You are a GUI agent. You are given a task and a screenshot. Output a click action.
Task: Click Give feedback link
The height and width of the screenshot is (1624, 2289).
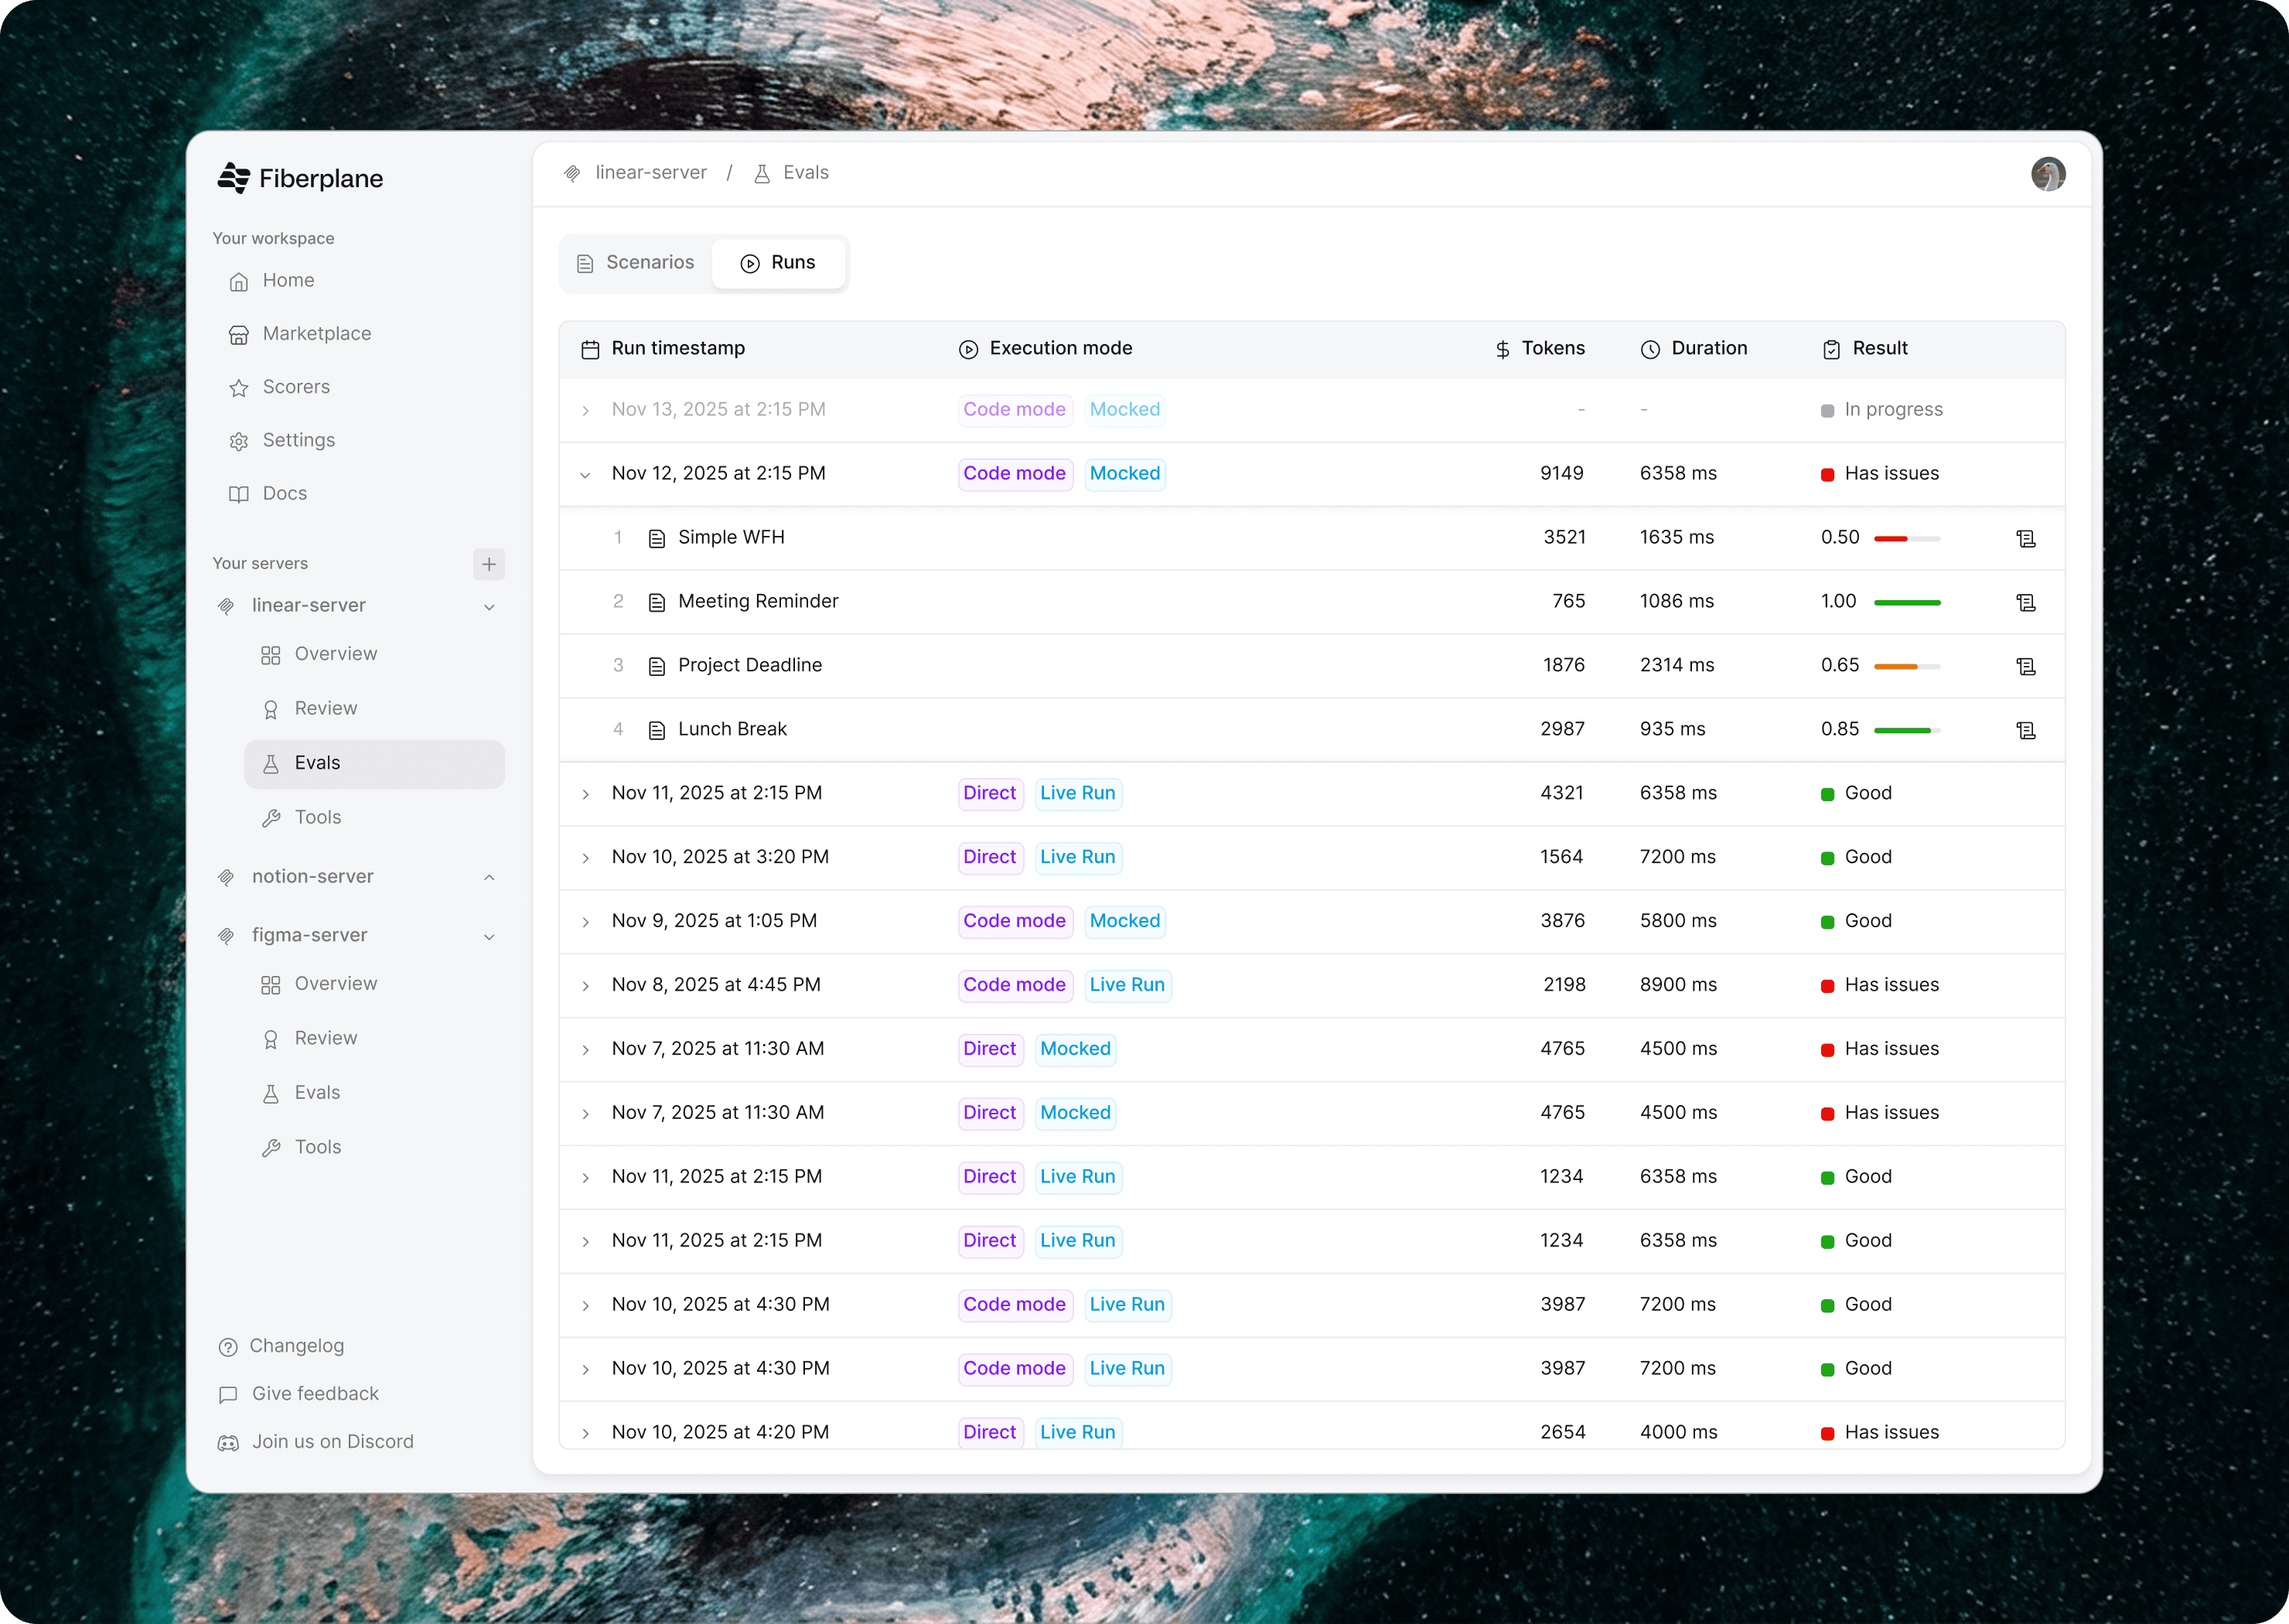(315, 1393)
